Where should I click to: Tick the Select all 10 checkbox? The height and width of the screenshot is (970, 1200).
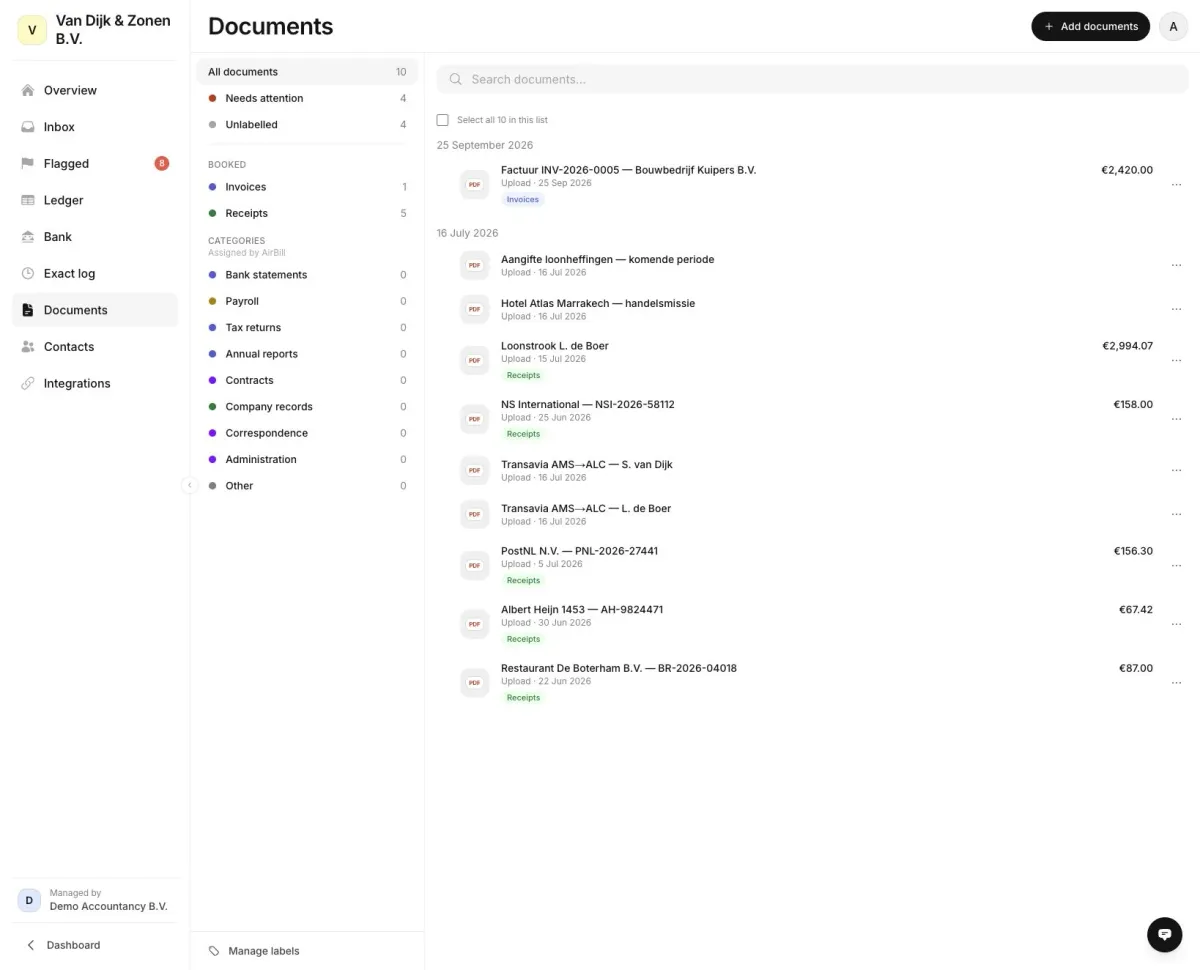tap(443, 120)
